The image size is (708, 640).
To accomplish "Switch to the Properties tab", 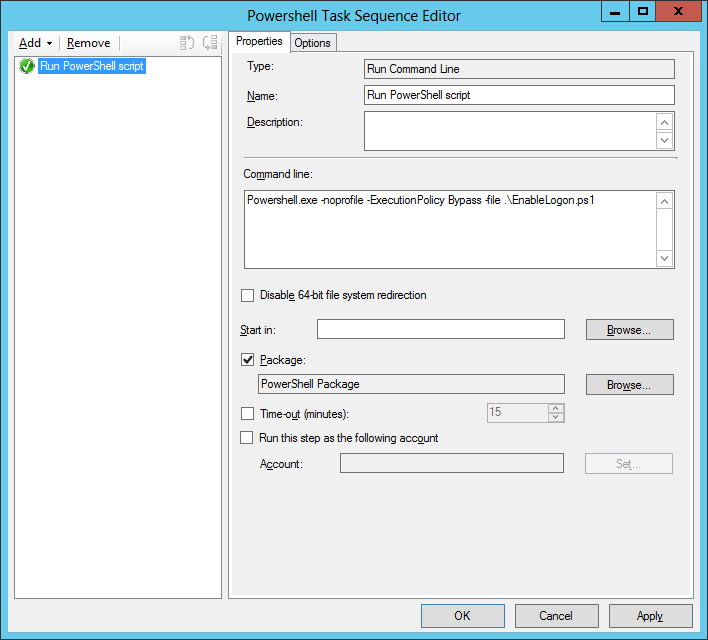I will tap(259, 42).
